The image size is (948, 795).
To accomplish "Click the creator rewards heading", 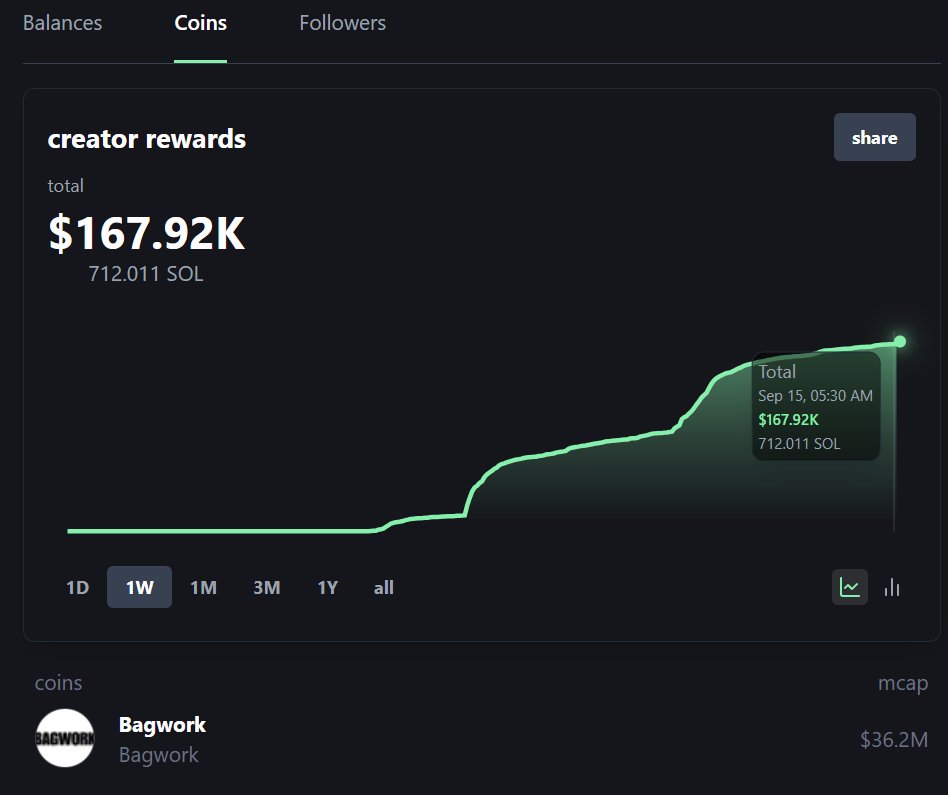I will [147, 139].
